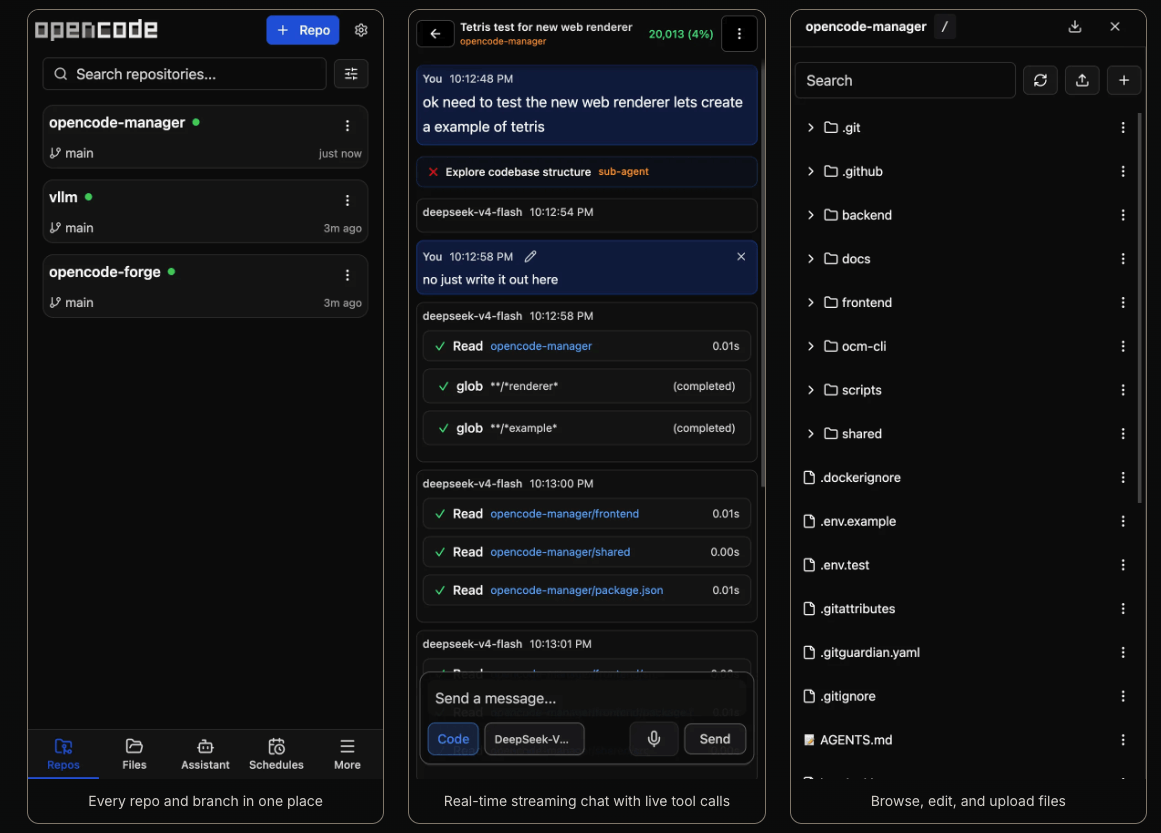Open opencode-manager repo options menu
This screenshot has height=833, width=1161.
coord(347,126)
